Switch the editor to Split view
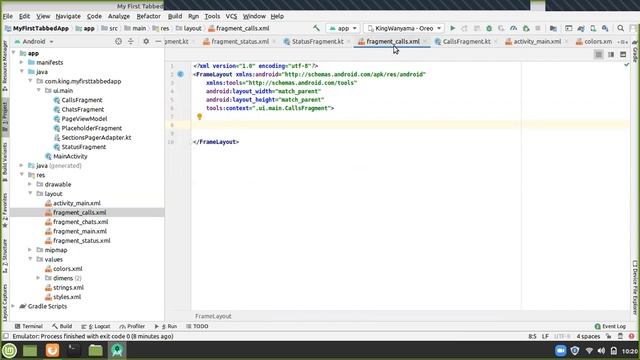This screenshot has width=640, height=360. pyautogui.click(x=611, y=54)
